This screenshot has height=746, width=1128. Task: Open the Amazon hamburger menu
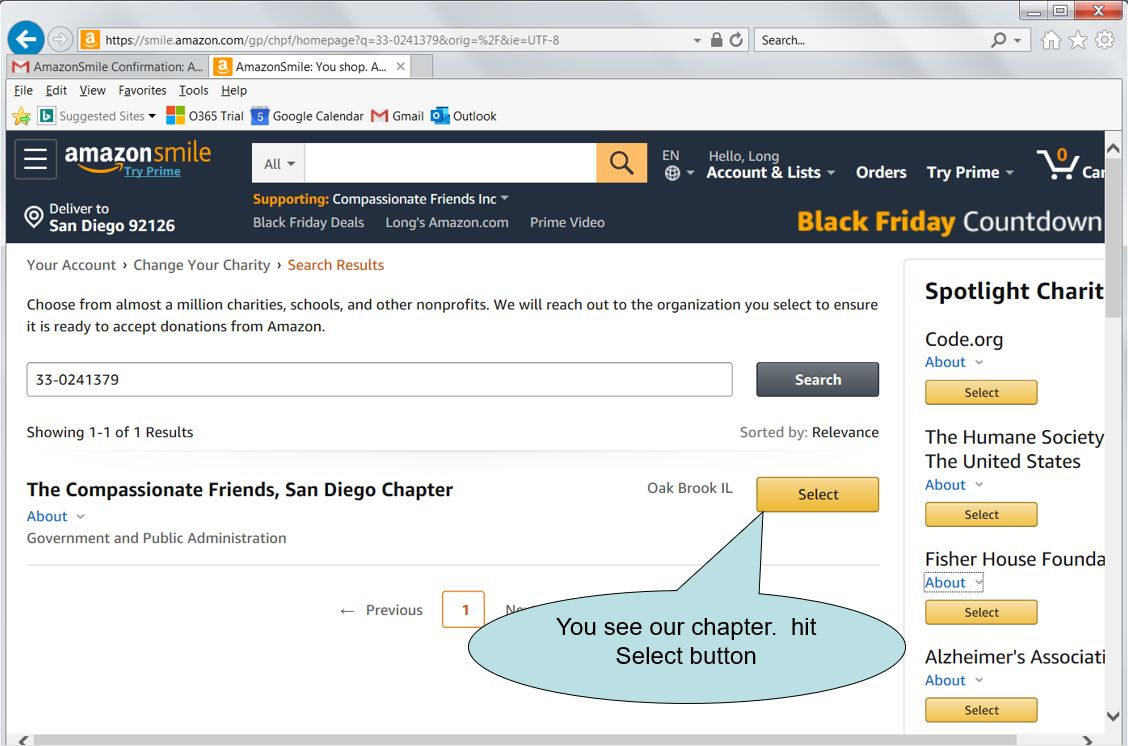35,158
